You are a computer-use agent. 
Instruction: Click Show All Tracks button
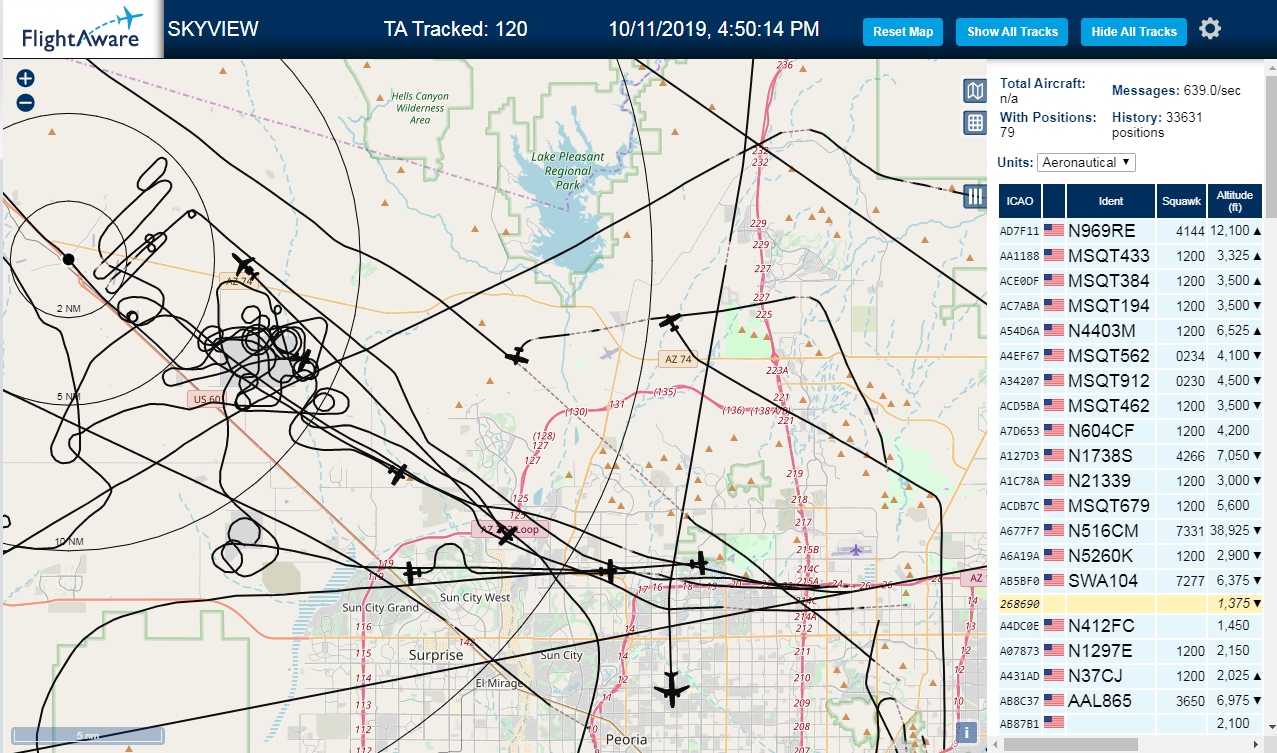point(1012,32)
